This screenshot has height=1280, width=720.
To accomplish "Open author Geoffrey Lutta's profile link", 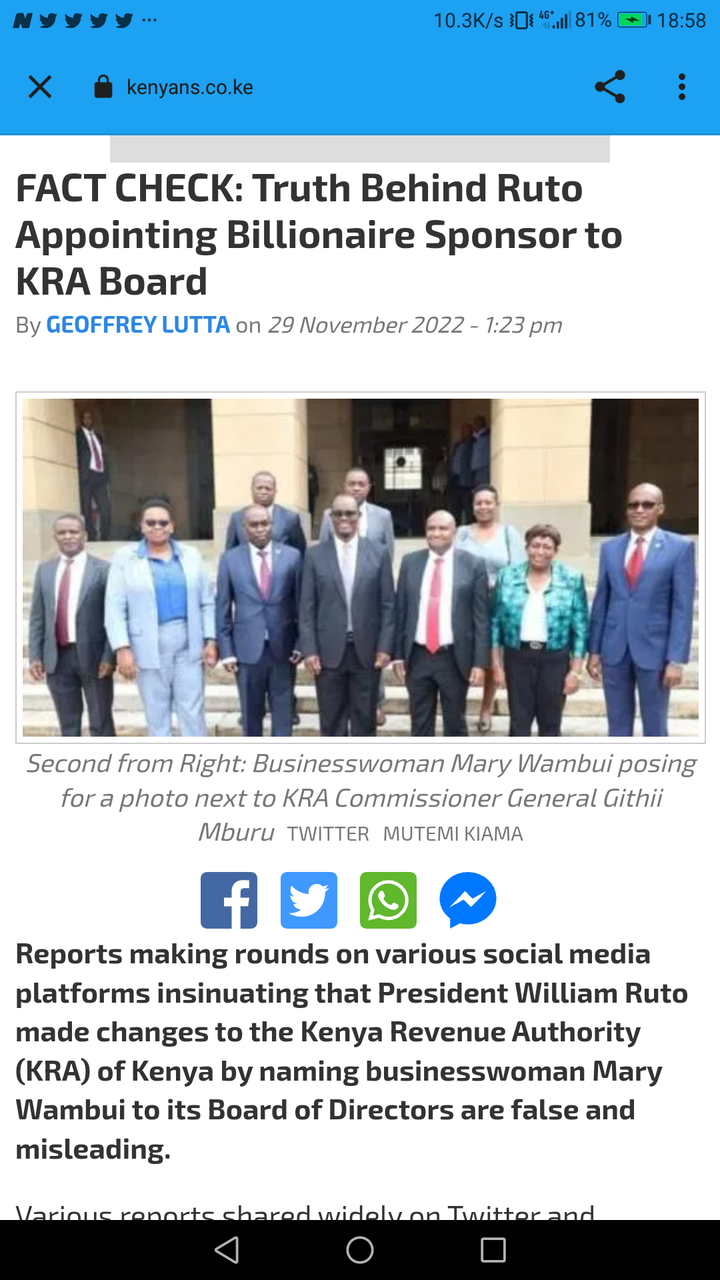I will click(138, 325).
